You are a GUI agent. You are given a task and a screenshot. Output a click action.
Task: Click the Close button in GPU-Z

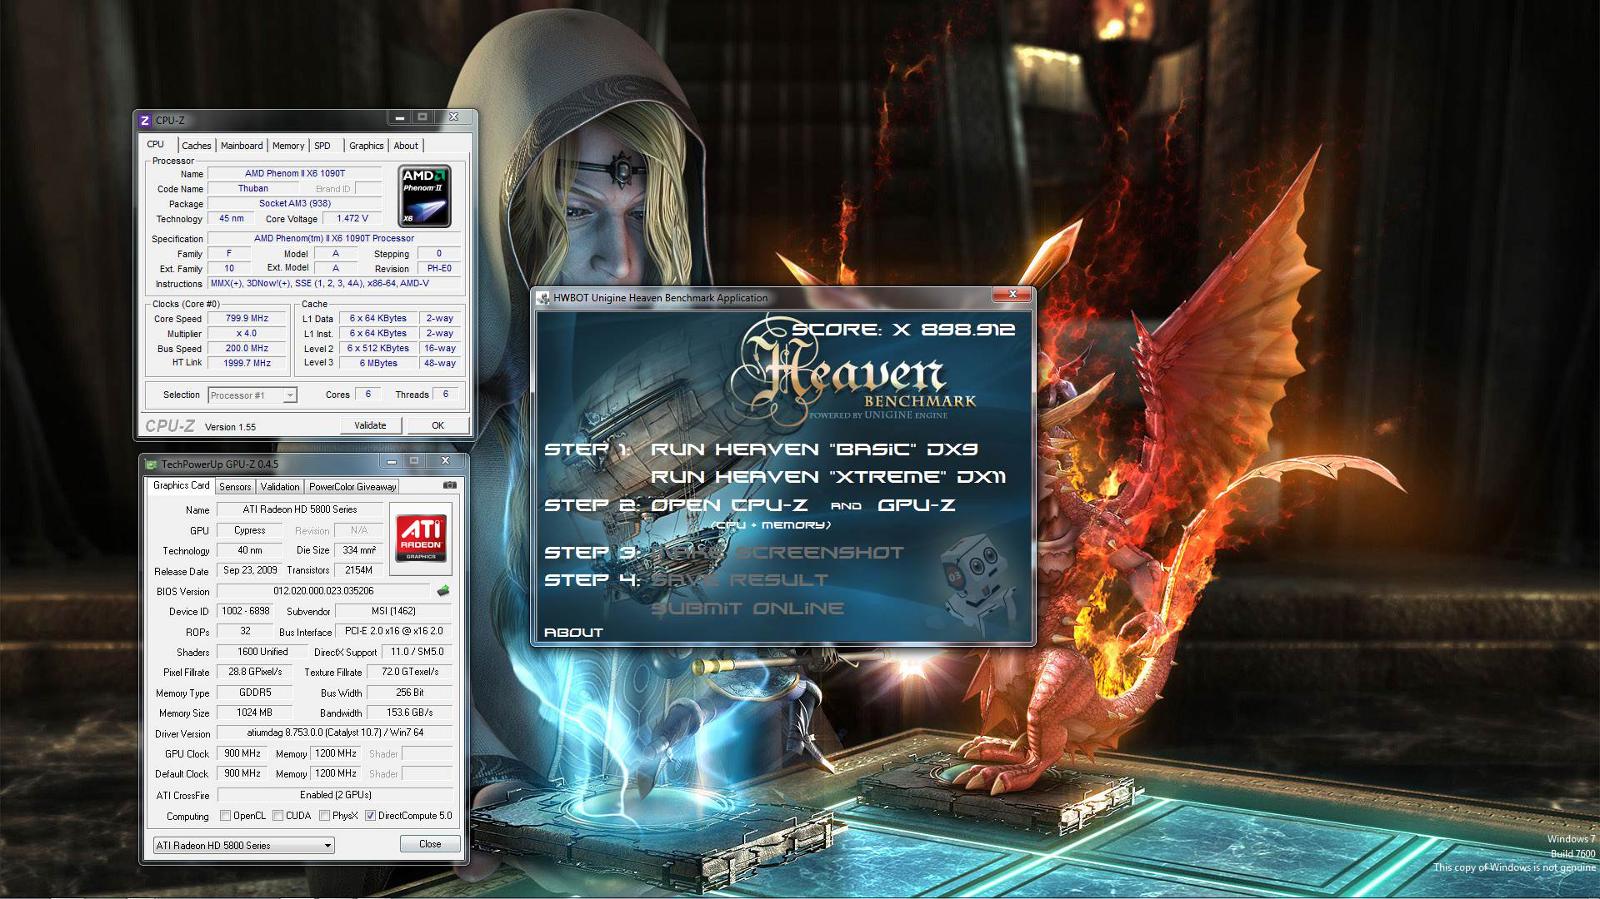430,844
